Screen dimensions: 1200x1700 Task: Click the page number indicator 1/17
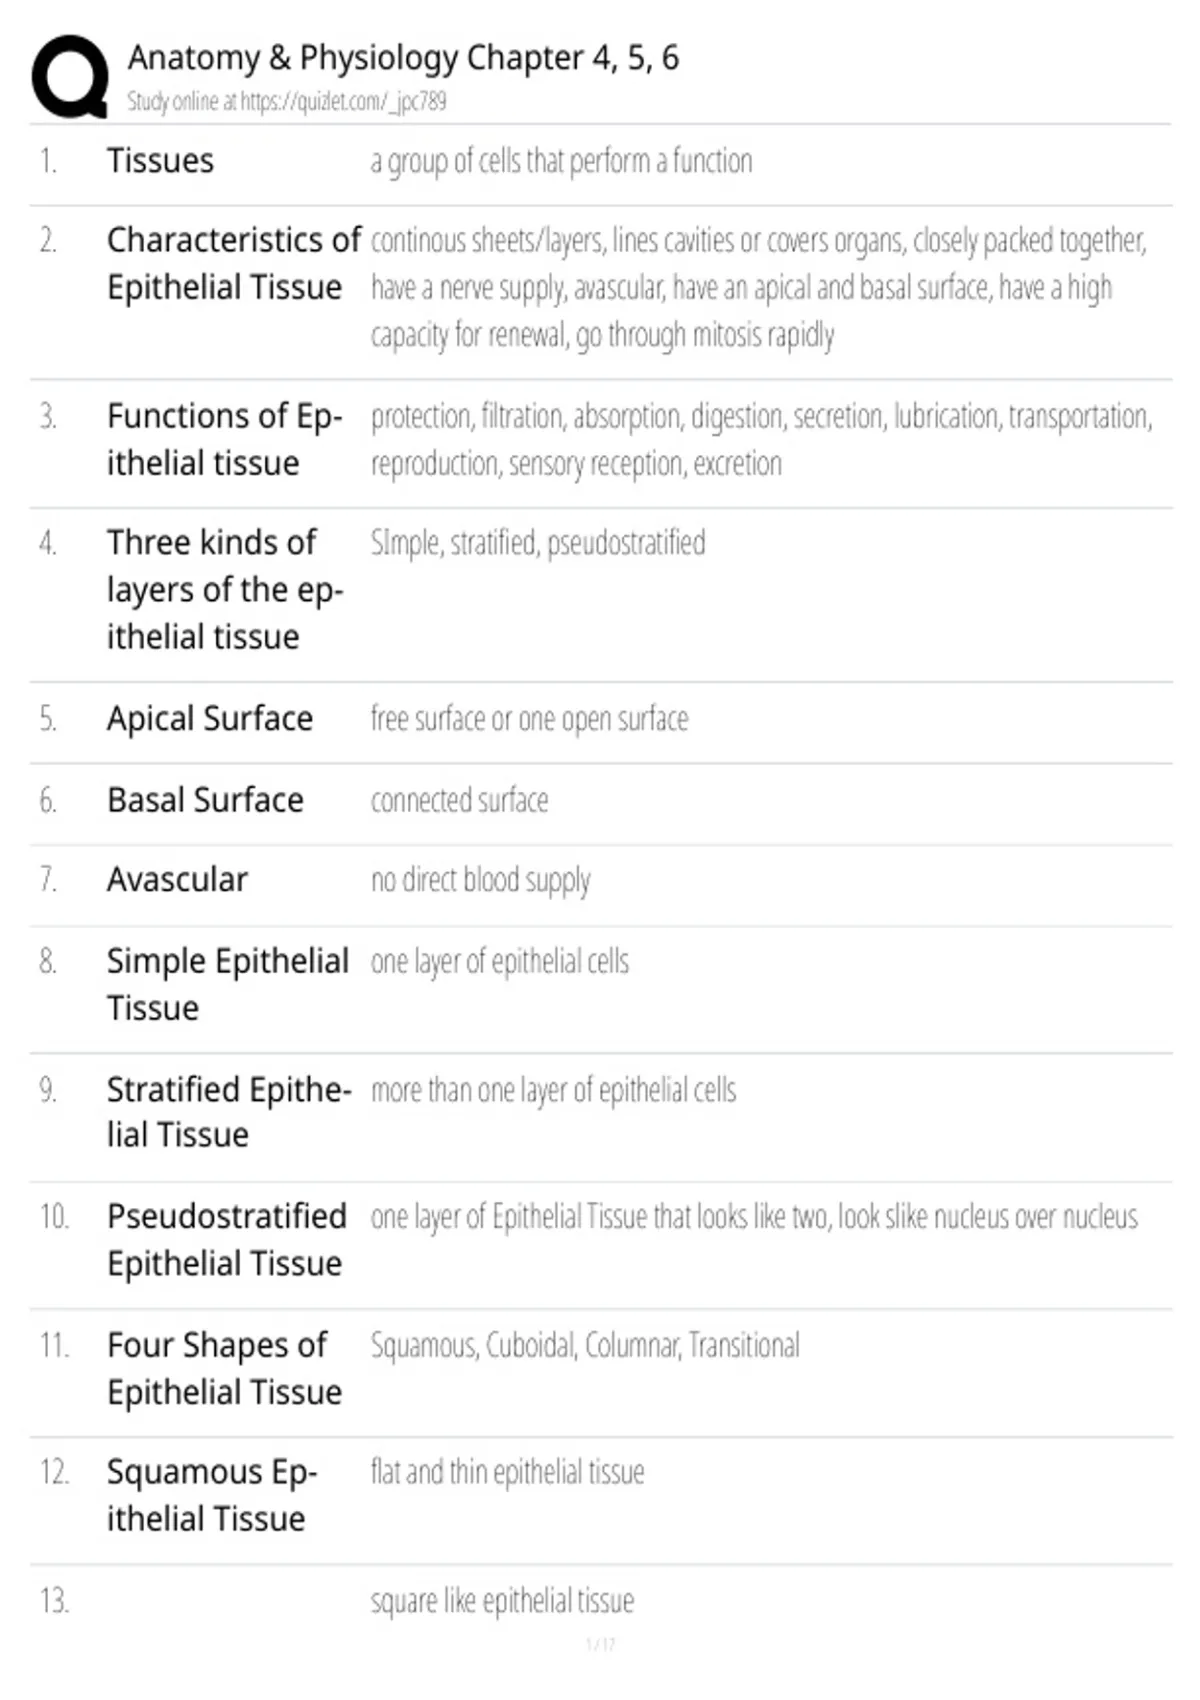coord(600,1644)
